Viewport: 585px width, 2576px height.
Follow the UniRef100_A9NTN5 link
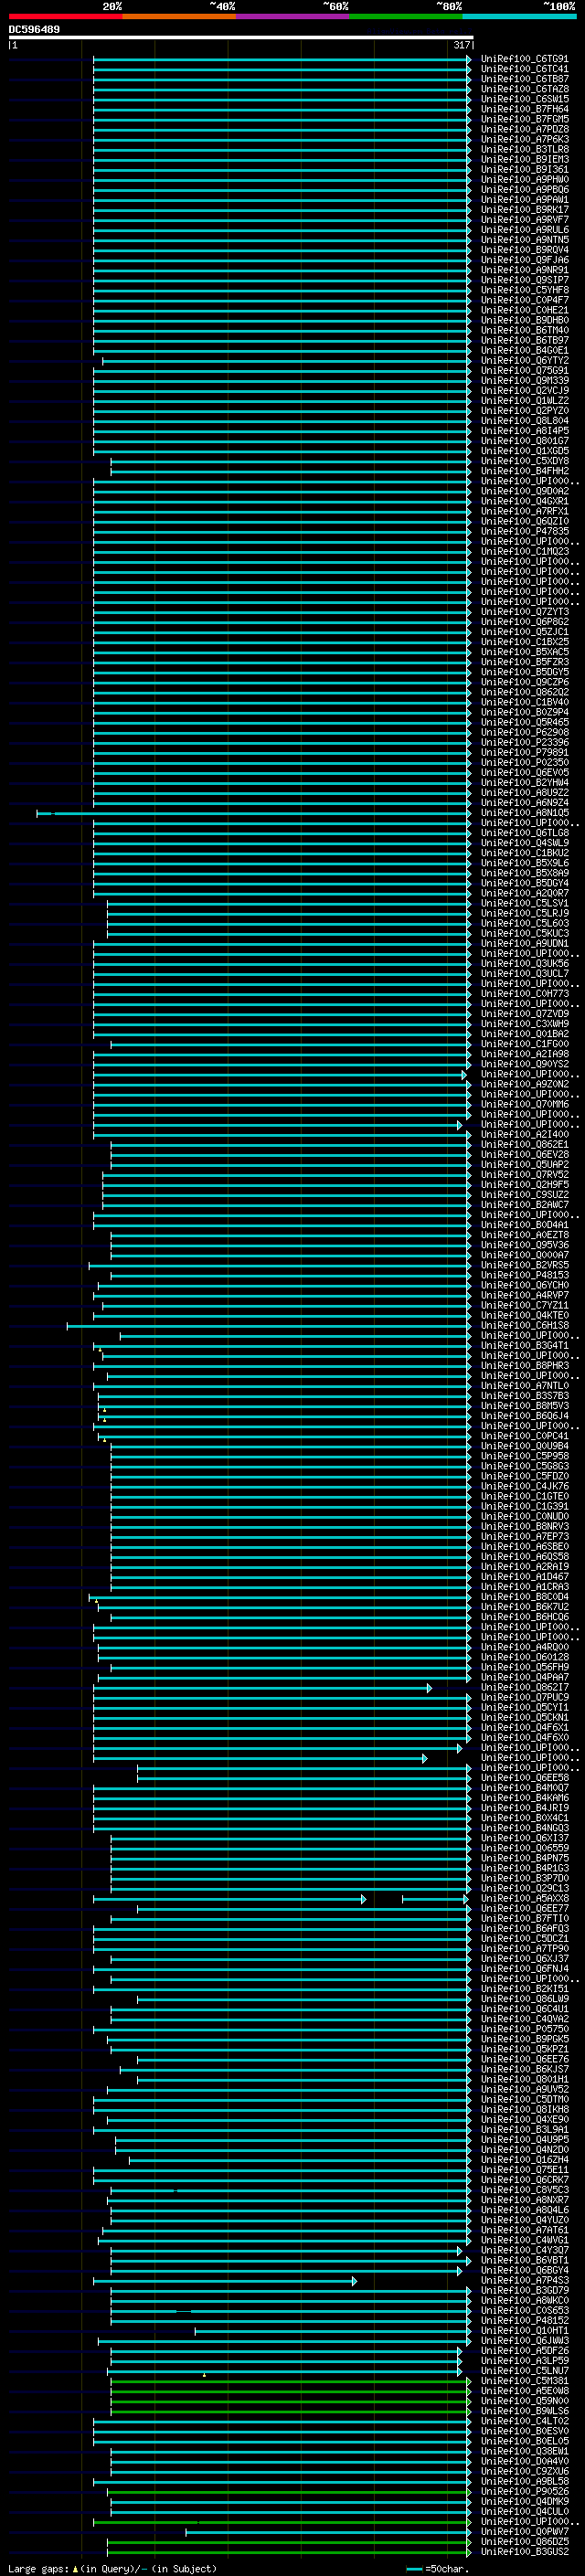(x=524, y=240)
